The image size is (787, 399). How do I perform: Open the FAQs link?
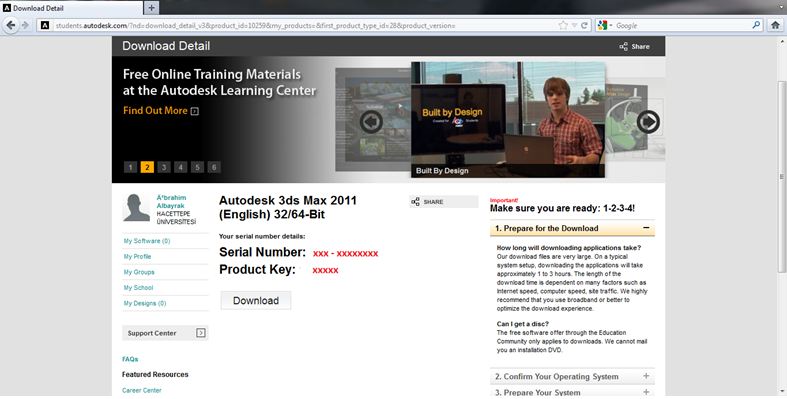[x=130, y=359]
